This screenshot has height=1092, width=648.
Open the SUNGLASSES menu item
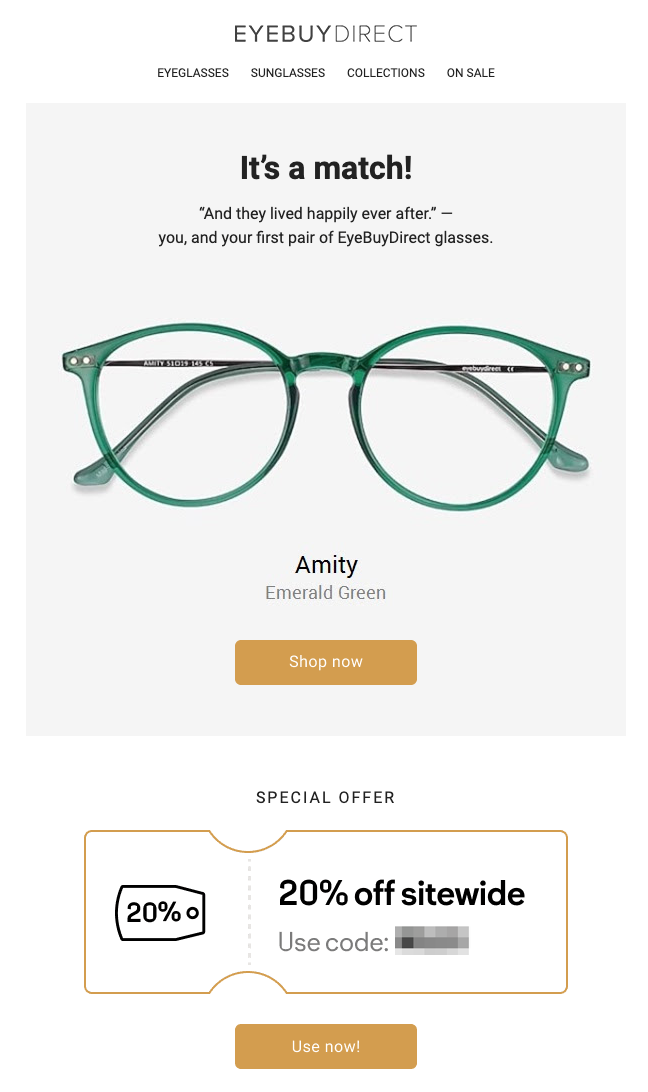288,72
